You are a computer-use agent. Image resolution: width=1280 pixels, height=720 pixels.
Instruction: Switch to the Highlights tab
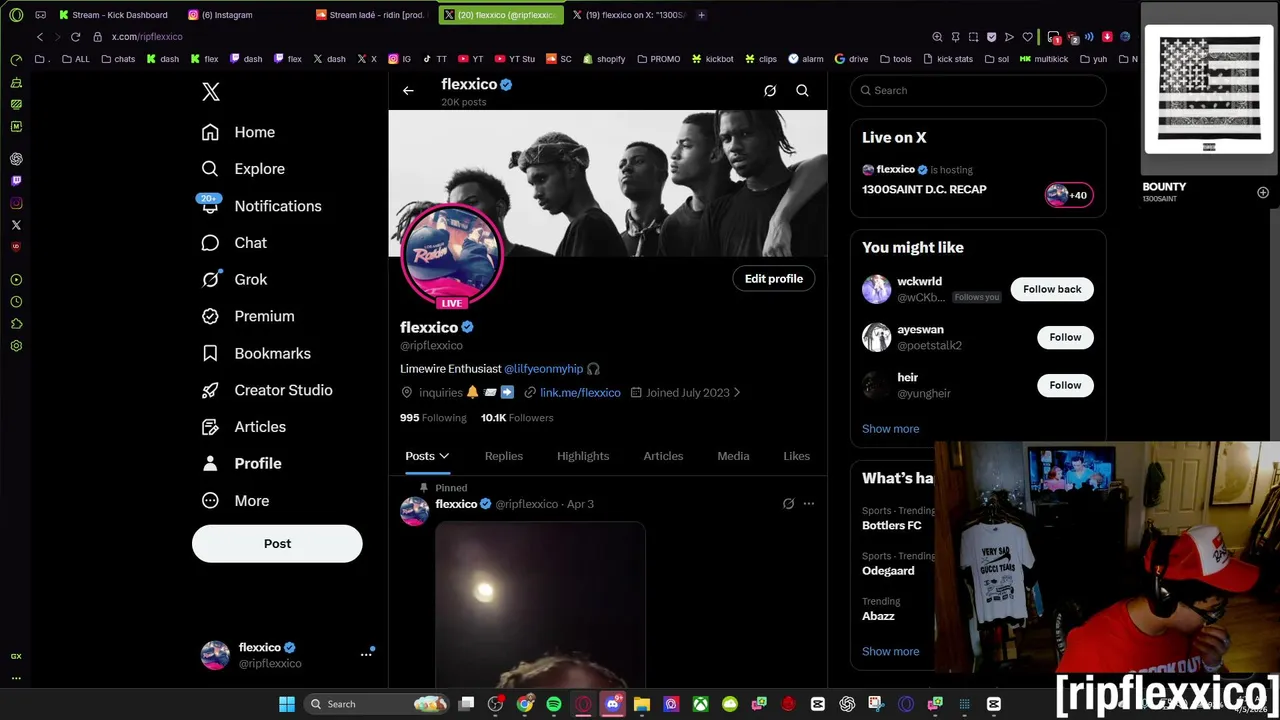click(583, 456)
